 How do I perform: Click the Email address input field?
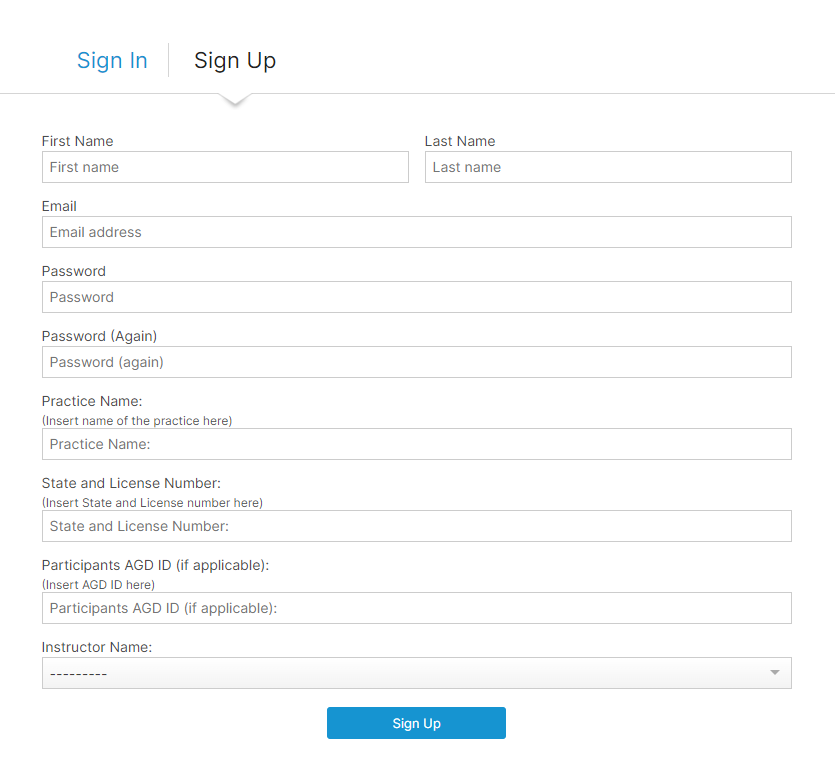(416, 232)
